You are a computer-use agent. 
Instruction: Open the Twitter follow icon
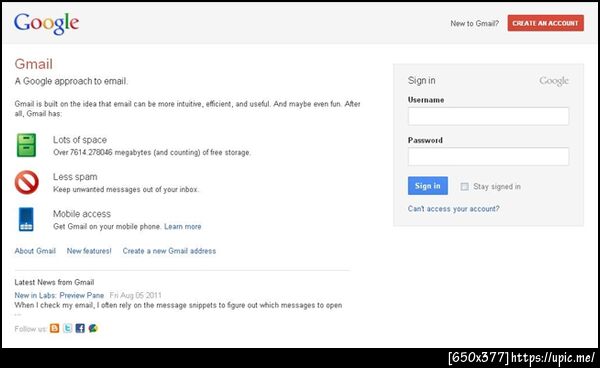click(67, 328)
